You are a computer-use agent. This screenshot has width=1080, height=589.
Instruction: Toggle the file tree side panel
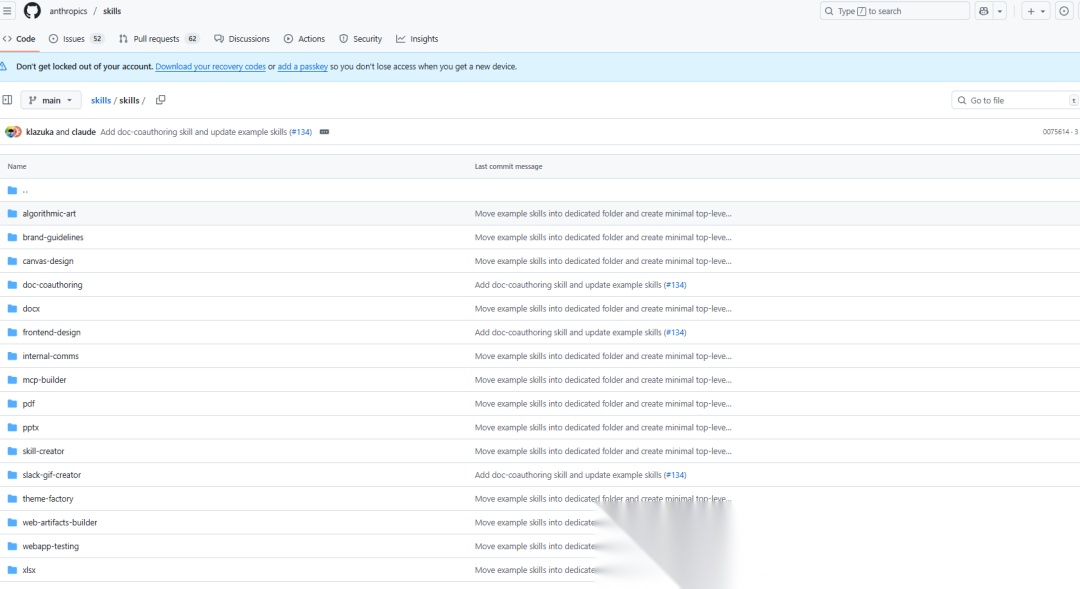7,100
